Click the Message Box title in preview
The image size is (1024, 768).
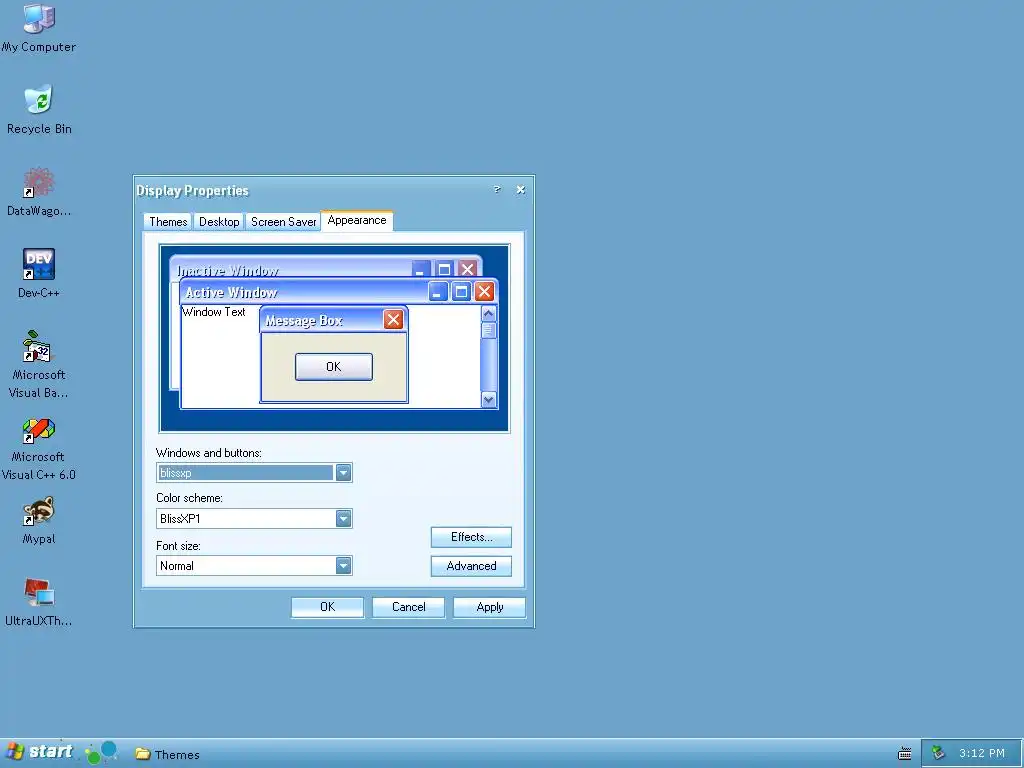point(304,321)
